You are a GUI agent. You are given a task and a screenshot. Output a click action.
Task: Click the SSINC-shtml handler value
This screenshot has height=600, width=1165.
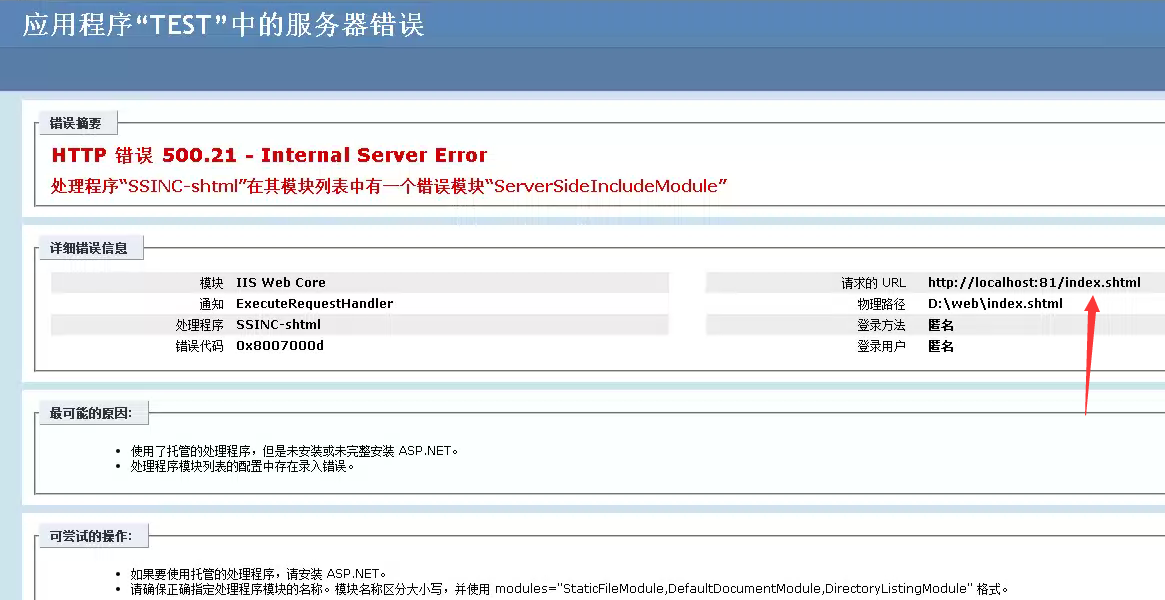pos(278,325)
